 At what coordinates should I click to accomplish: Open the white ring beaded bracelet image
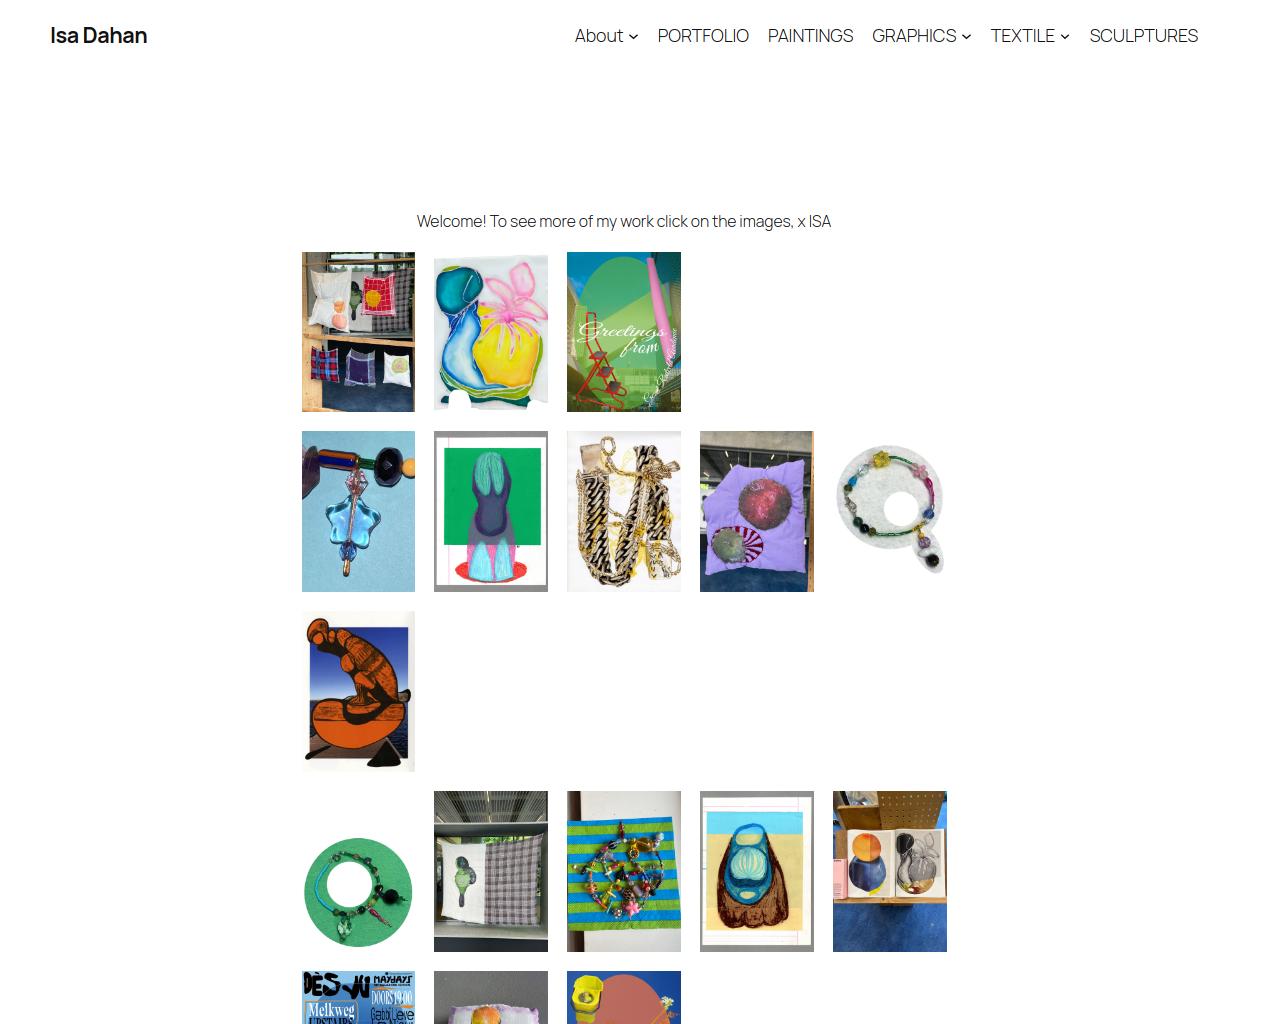[890, 511]
